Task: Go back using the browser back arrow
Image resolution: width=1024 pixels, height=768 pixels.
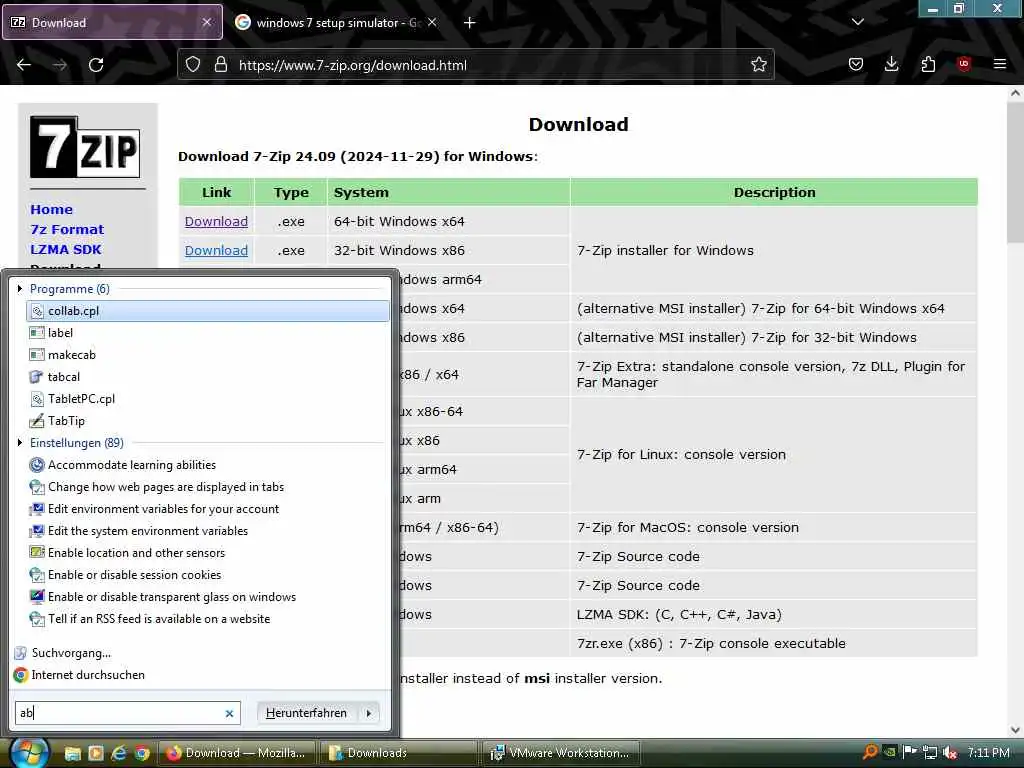Action: (24, 65)
